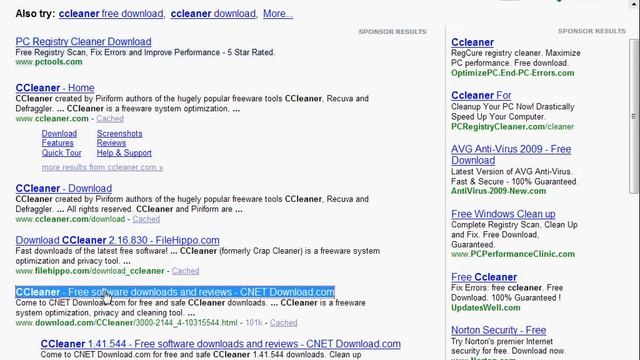
Task: View Cached copy of ccleaner.com/download
Action: coord(146,219)
